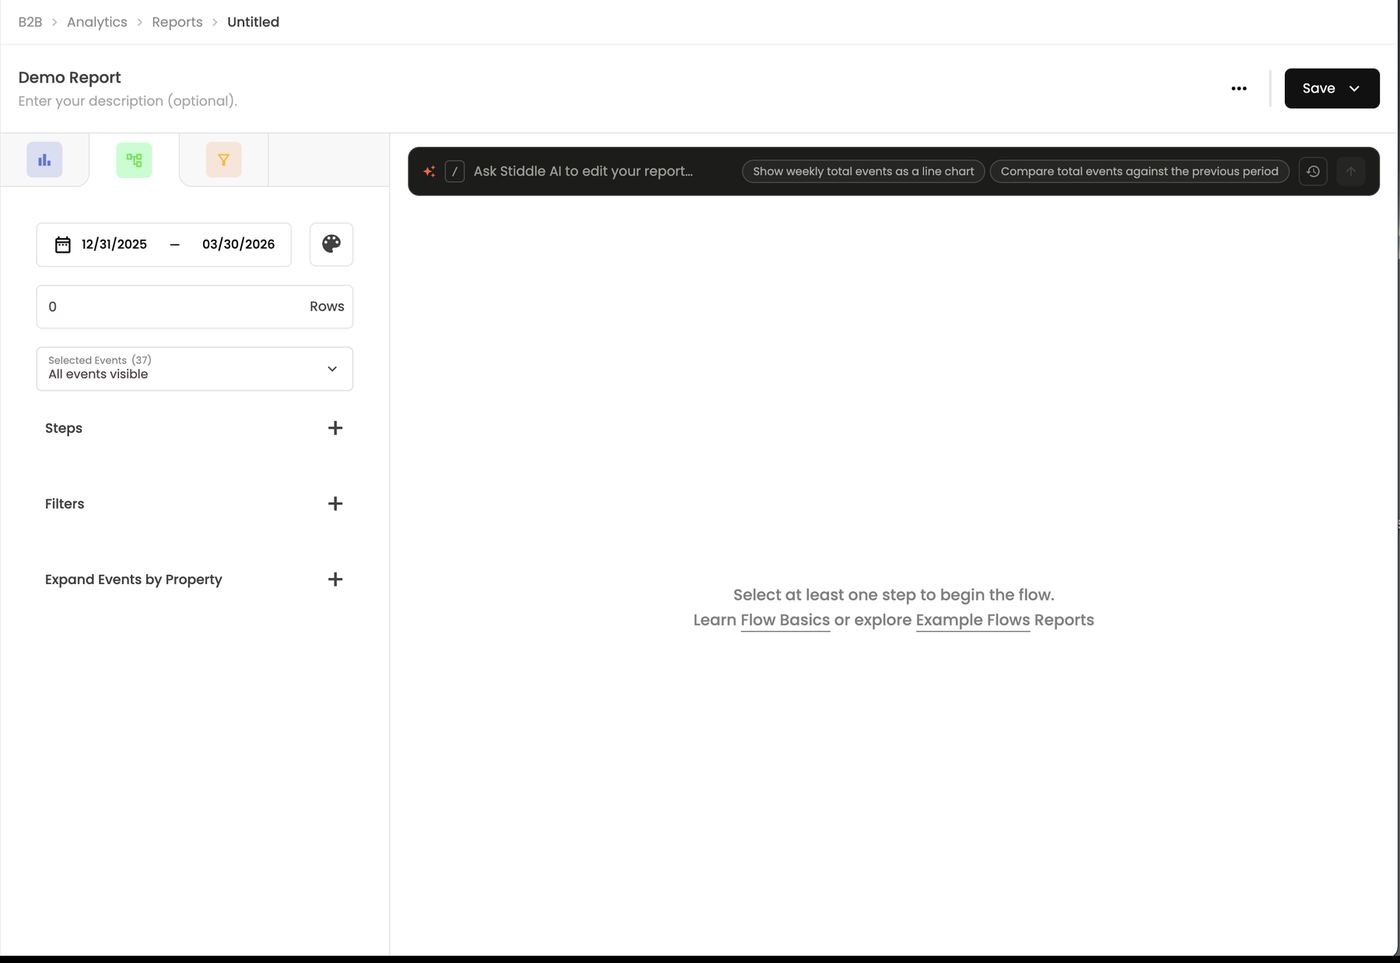Focus the Ask Stiddle AI prompt field
1400x963 pixels.
(x=583, y=172)
